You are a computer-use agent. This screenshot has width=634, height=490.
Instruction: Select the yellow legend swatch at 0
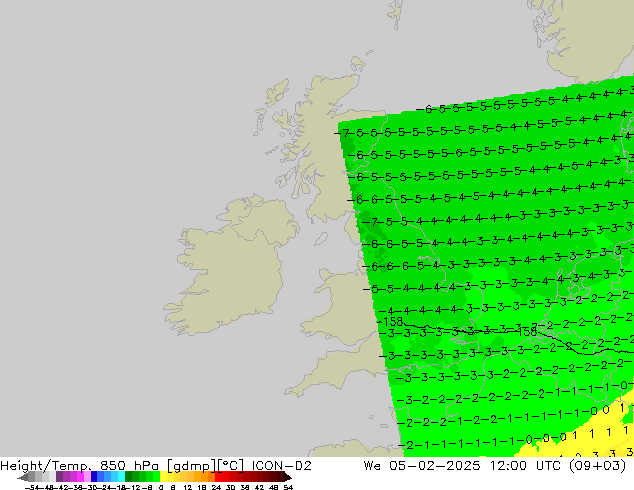click(x=163, y=476)
